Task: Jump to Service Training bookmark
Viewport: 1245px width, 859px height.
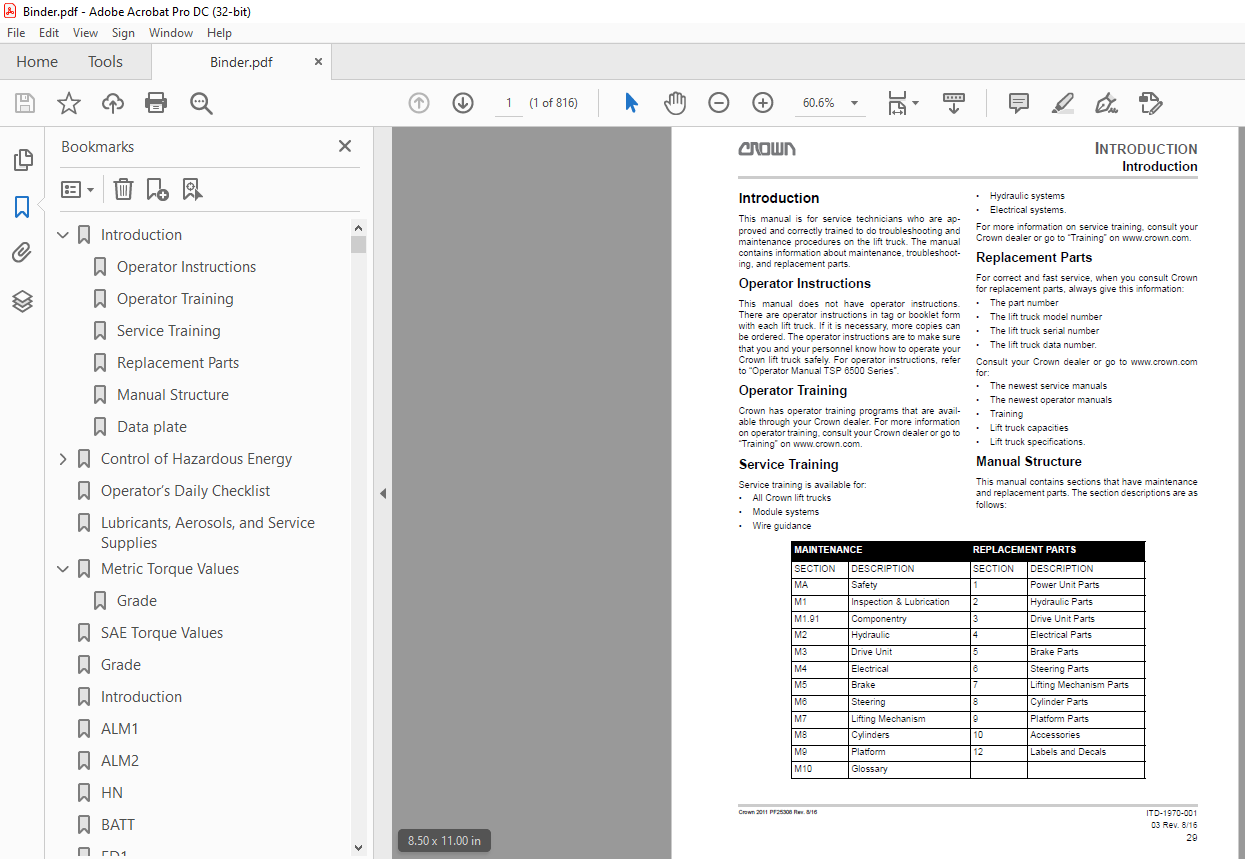Action: (x=168, y=331)
